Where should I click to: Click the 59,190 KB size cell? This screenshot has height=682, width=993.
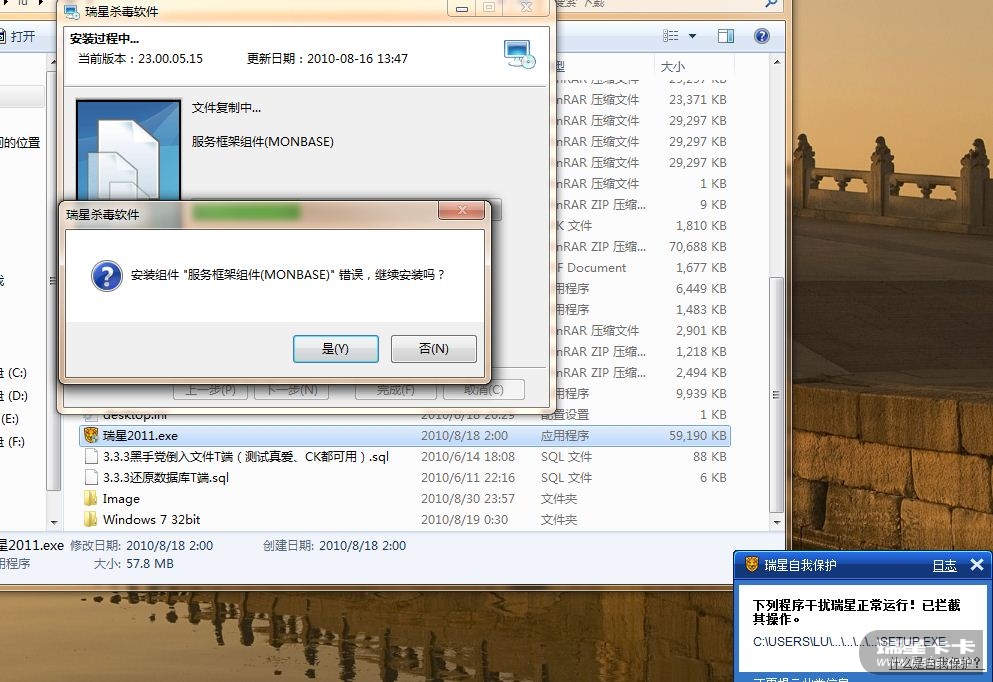pyautogui.click(x=697, y=436)
